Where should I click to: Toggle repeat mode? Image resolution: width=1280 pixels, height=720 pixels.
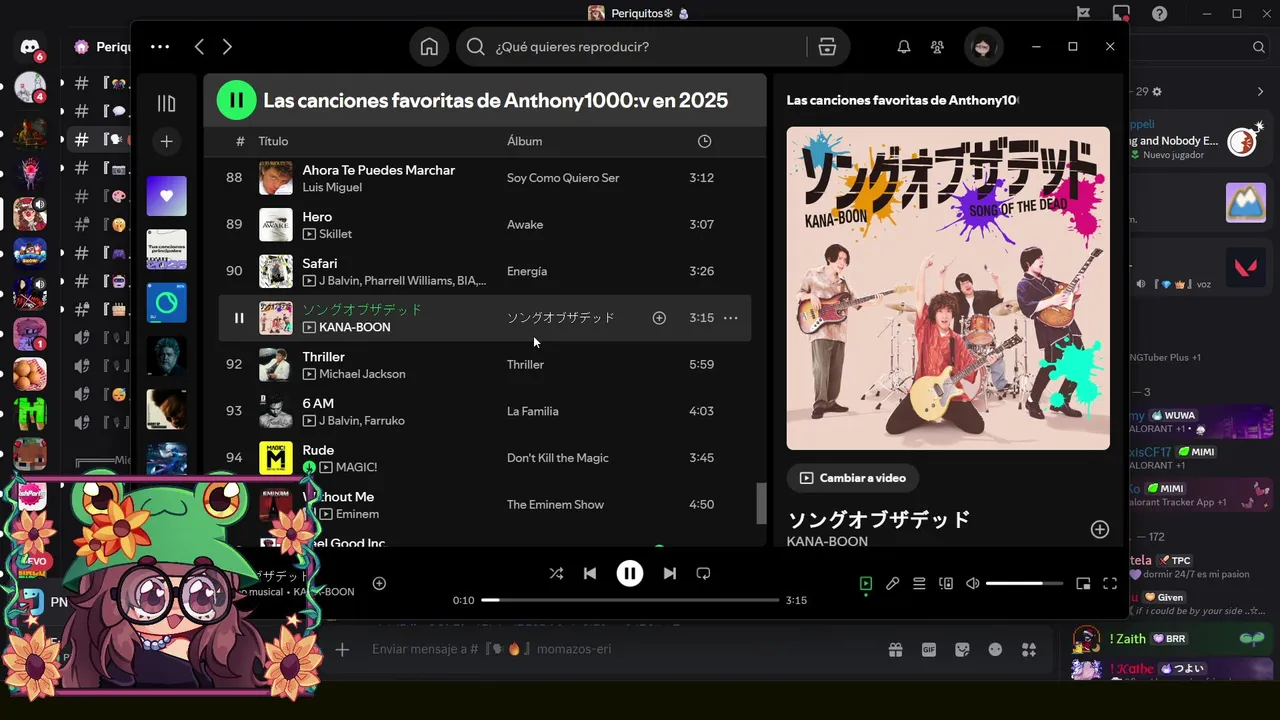(703, 573)
